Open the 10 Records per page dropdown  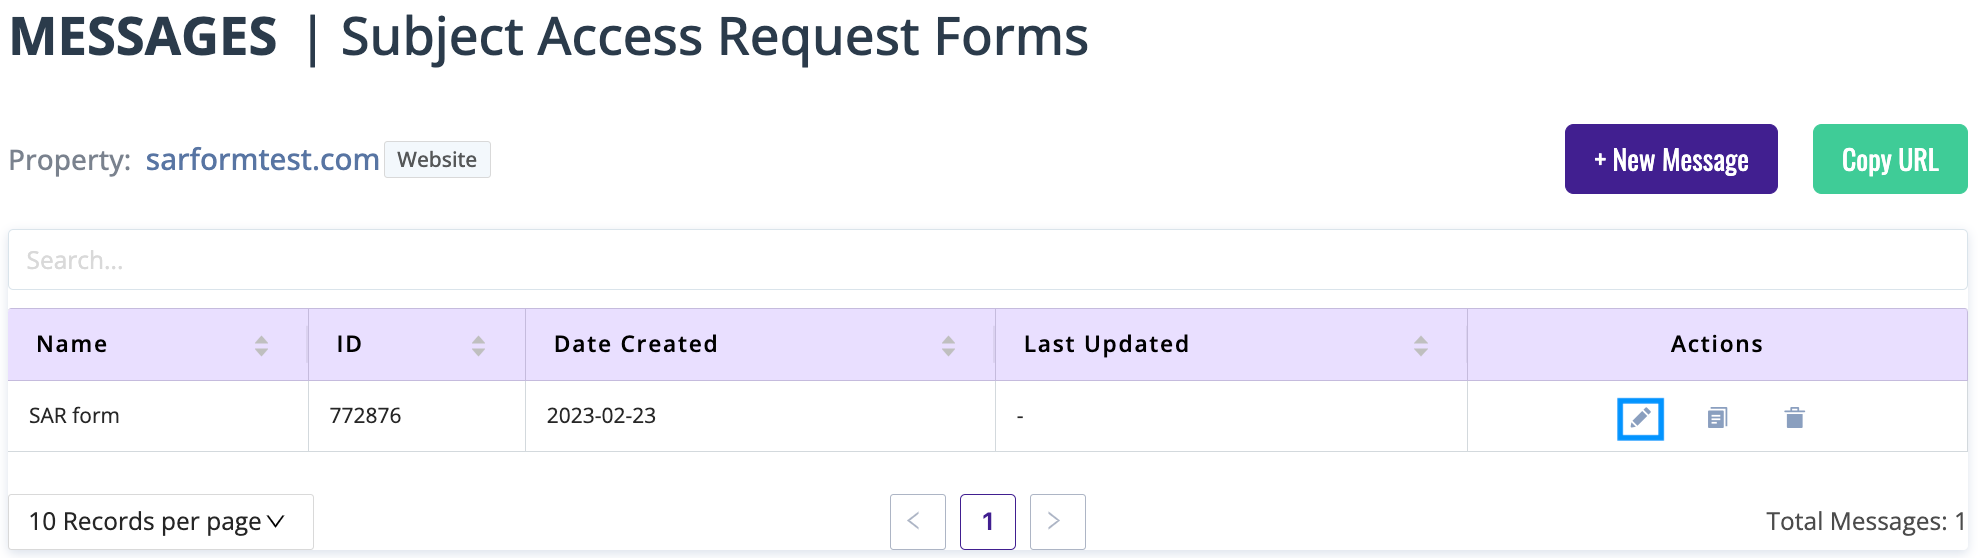click(160, 521)
